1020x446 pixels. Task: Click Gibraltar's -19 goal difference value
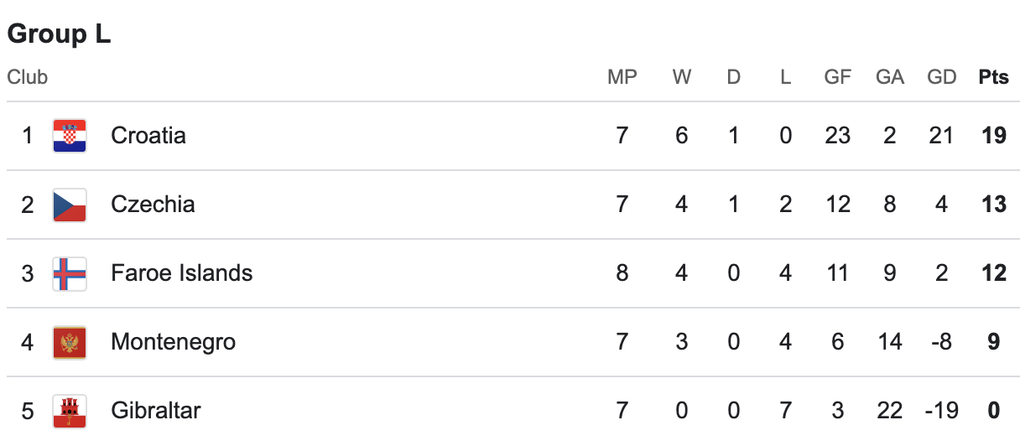coord(940,410)
